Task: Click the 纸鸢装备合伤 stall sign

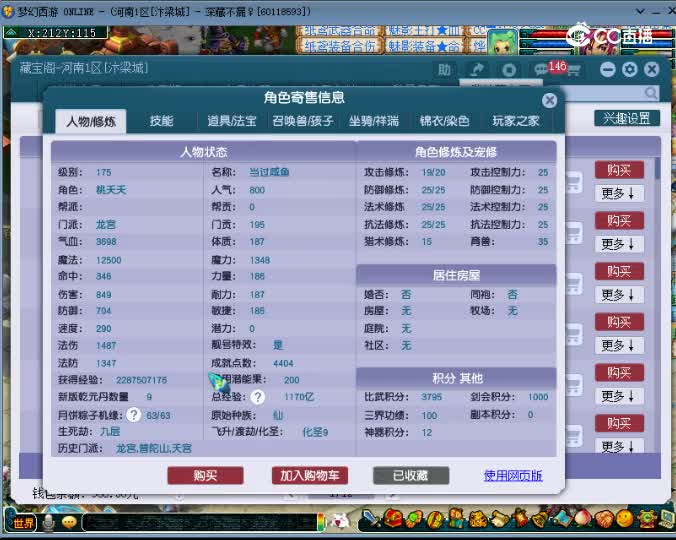Action: point(340,46)
